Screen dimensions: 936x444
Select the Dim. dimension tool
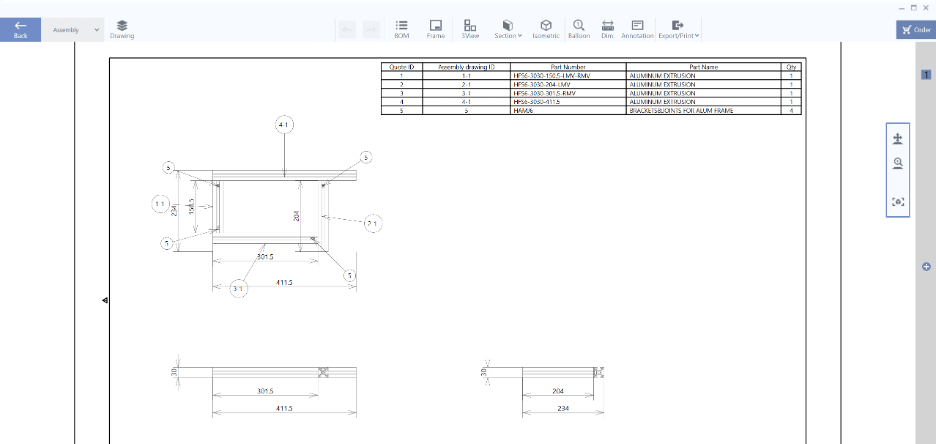pos(608,29)
